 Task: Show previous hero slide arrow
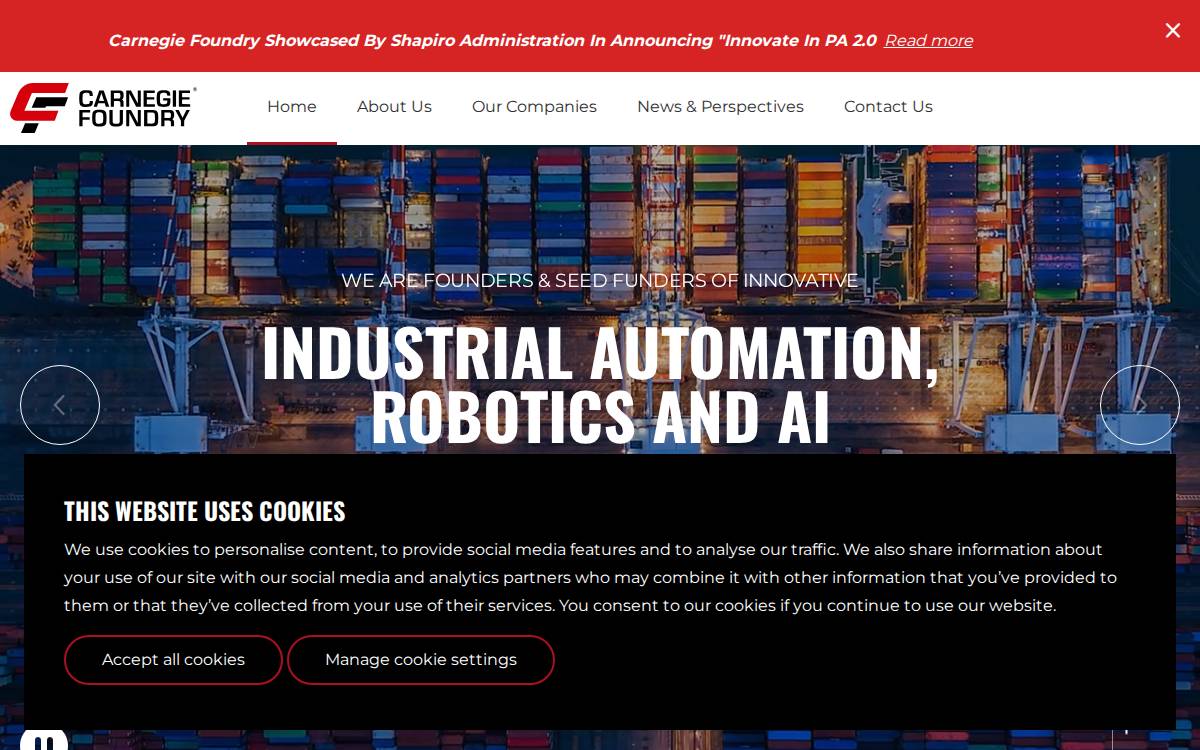pos(60,405)
